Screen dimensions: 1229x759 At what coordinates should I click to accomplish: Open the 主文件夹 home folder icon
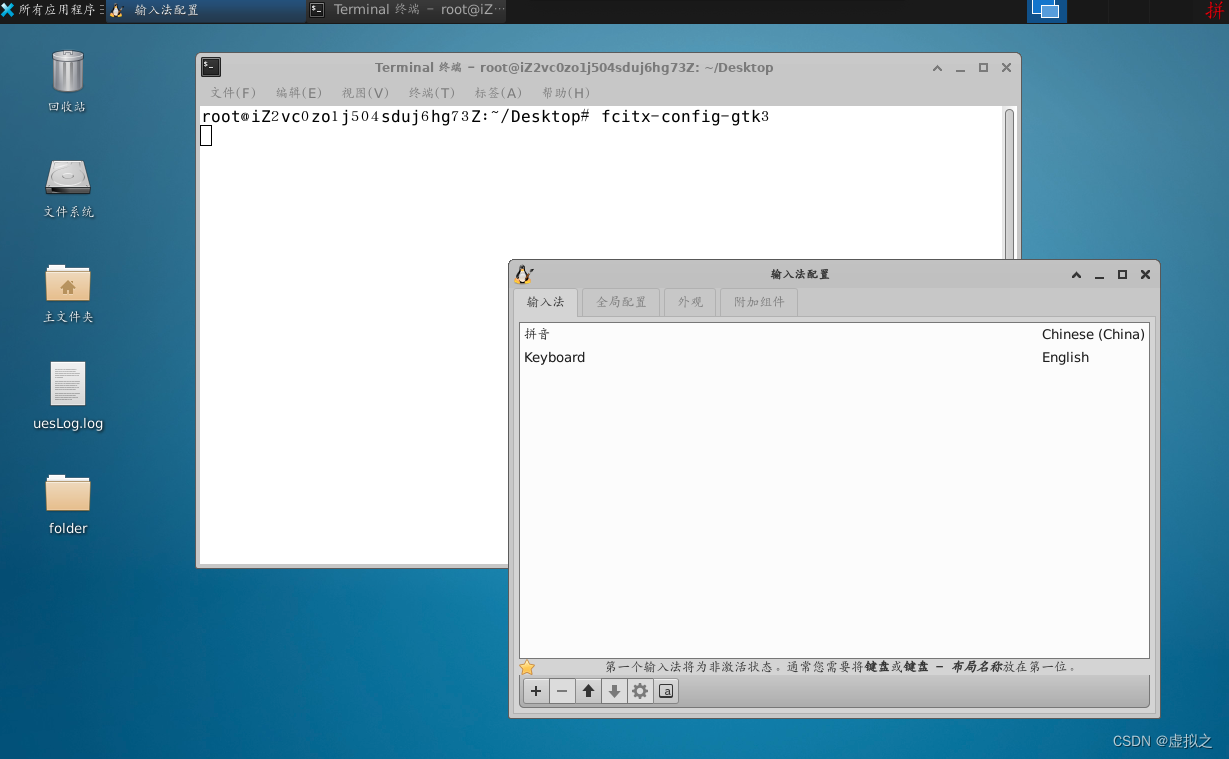click(68, 284)
